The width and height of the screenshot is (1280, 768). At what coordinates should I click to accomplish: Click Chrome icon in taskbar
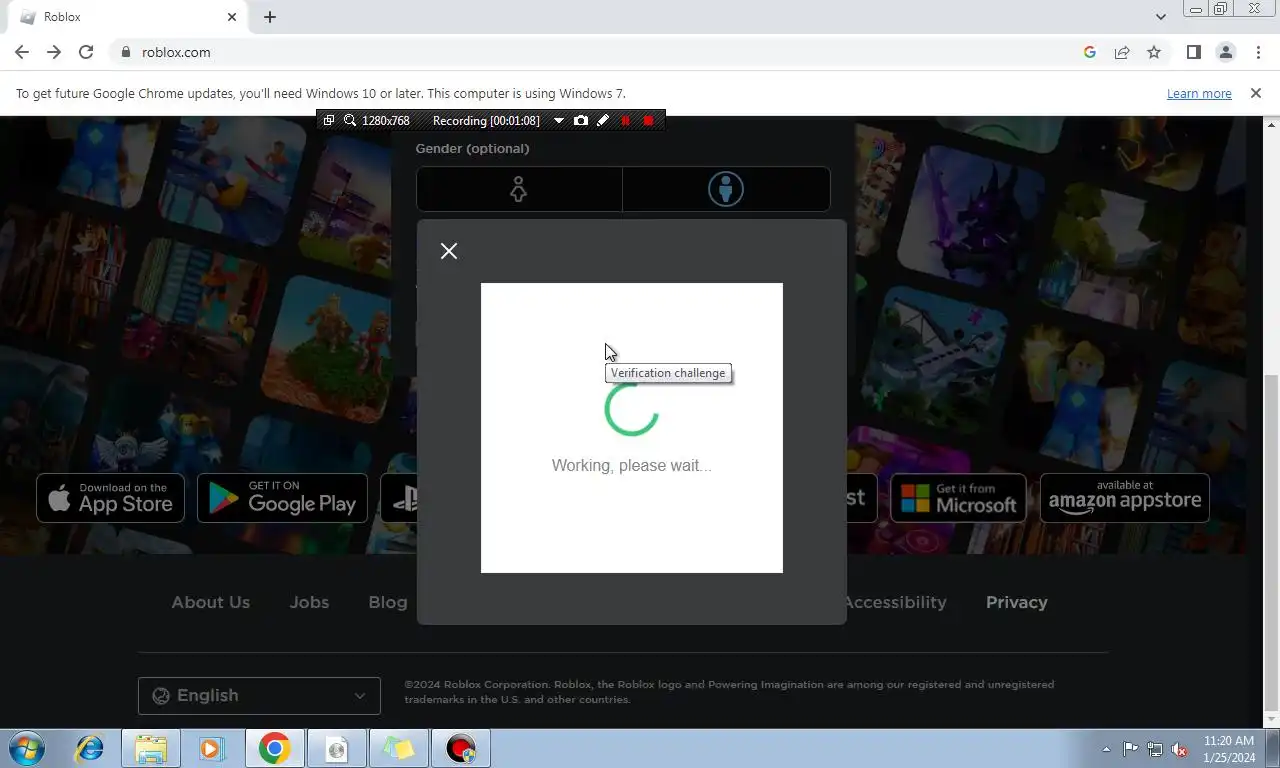pyautogui.click(x=274, y=748)
